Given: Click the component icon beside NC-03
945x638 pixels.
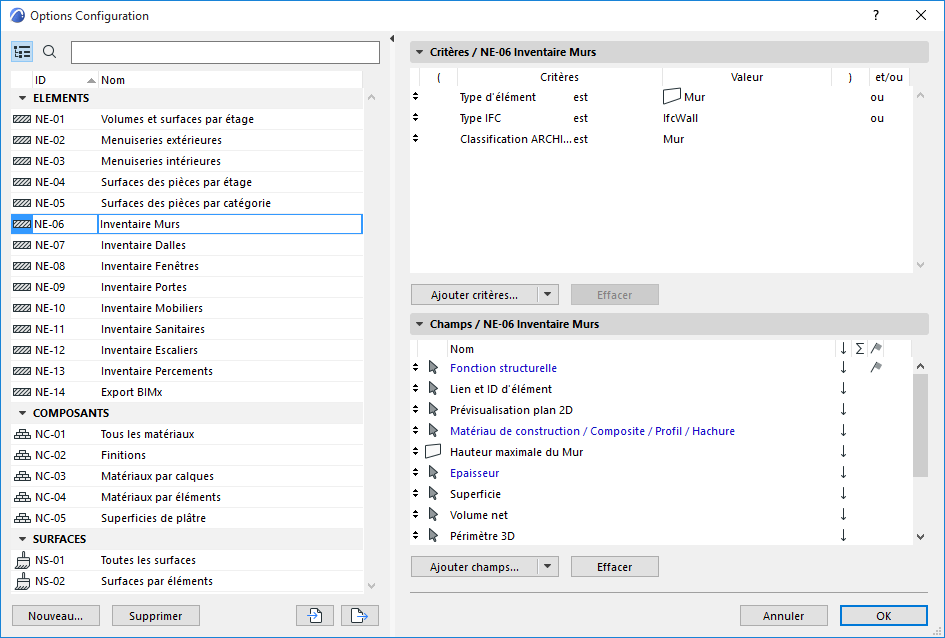Looking at the screenshot, I should click(22, 476).
